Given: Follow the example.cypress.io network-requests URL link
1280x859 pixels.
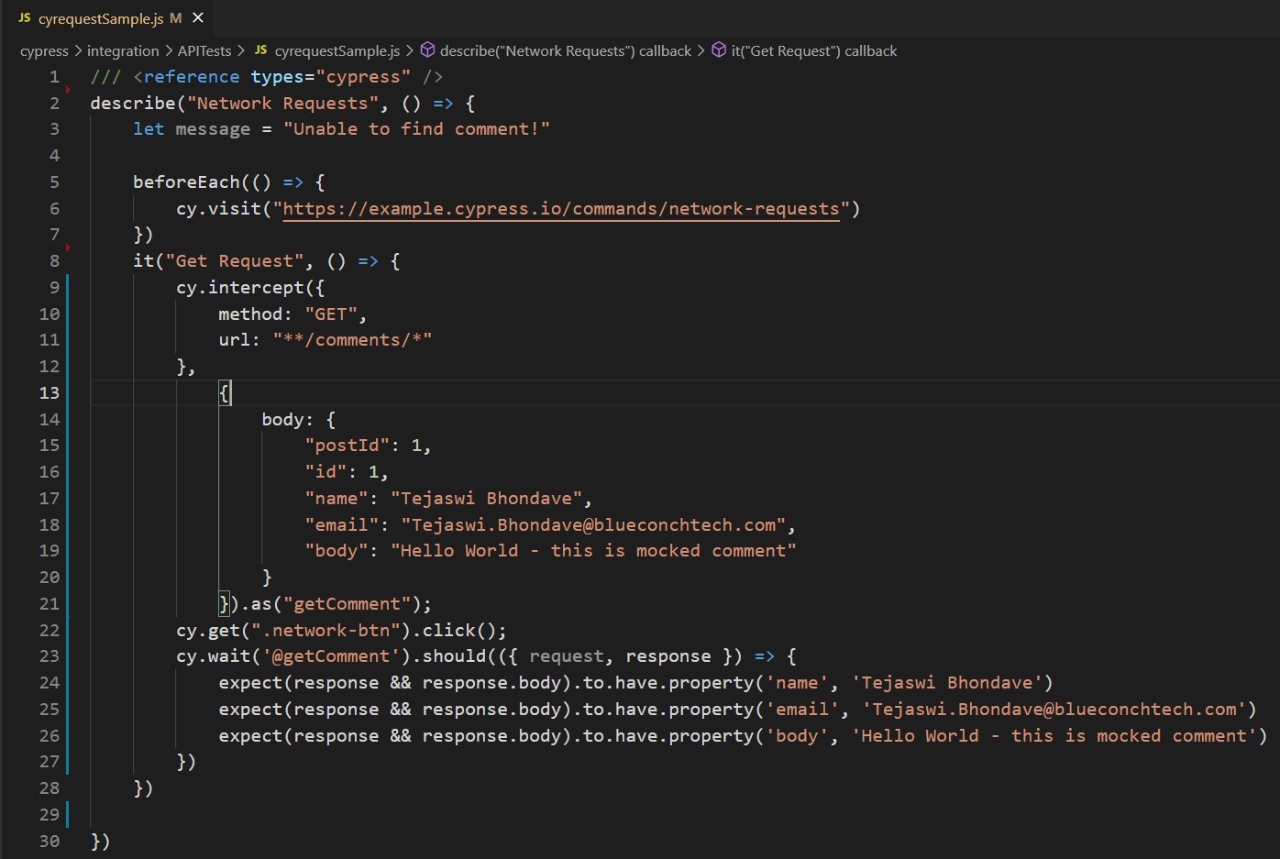Looking at the screenshot, I should point(561,209).
